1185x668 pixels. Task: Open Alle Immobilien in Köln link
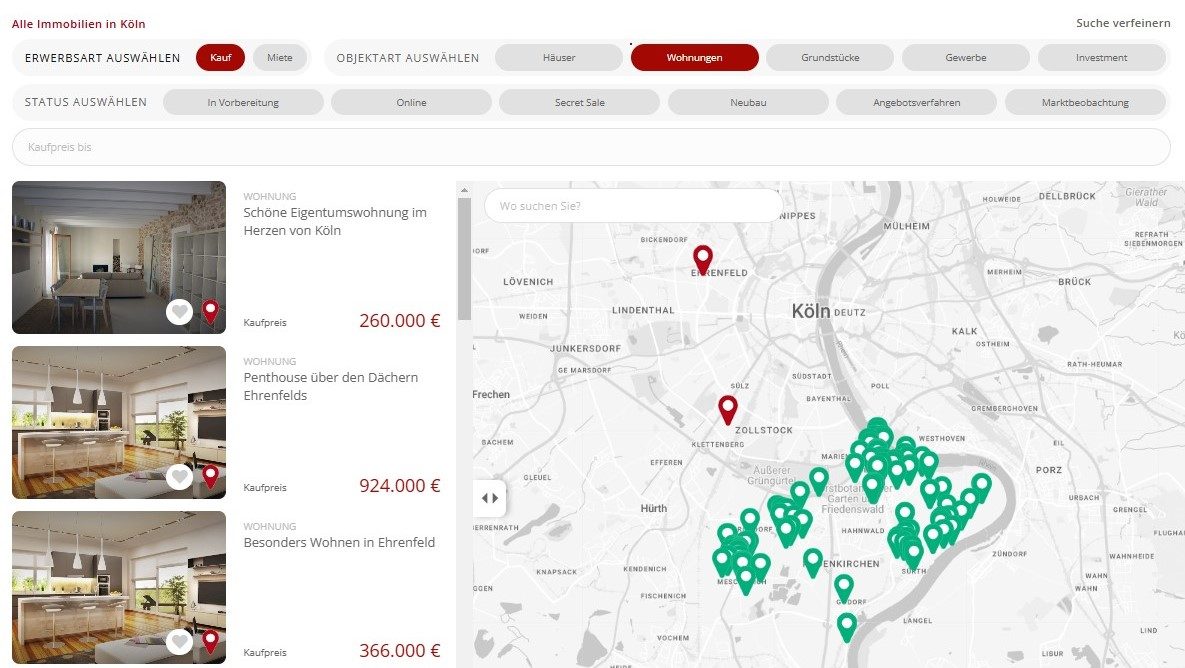click(x=79, y=23)
